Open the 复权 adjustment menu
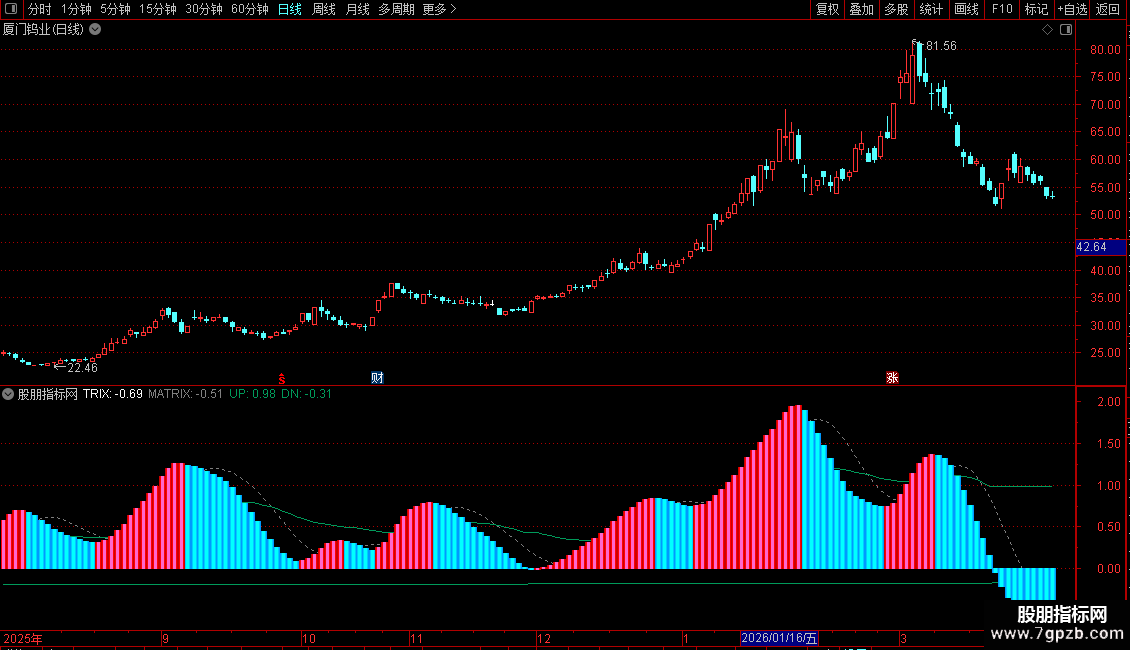Viewport: 1130px width, 650px height. (827, 9)
